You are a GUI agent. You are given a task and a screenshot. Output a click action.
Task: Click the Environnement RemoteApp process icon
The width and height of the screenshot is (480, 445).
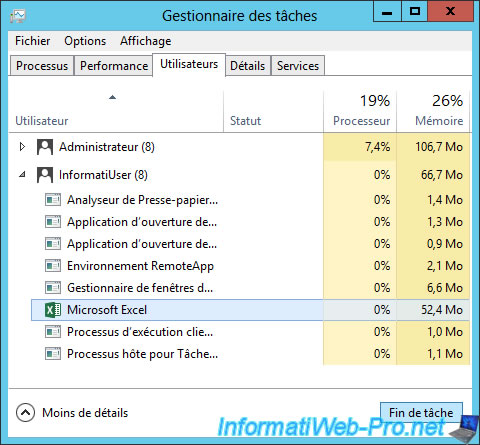(53, 266)
